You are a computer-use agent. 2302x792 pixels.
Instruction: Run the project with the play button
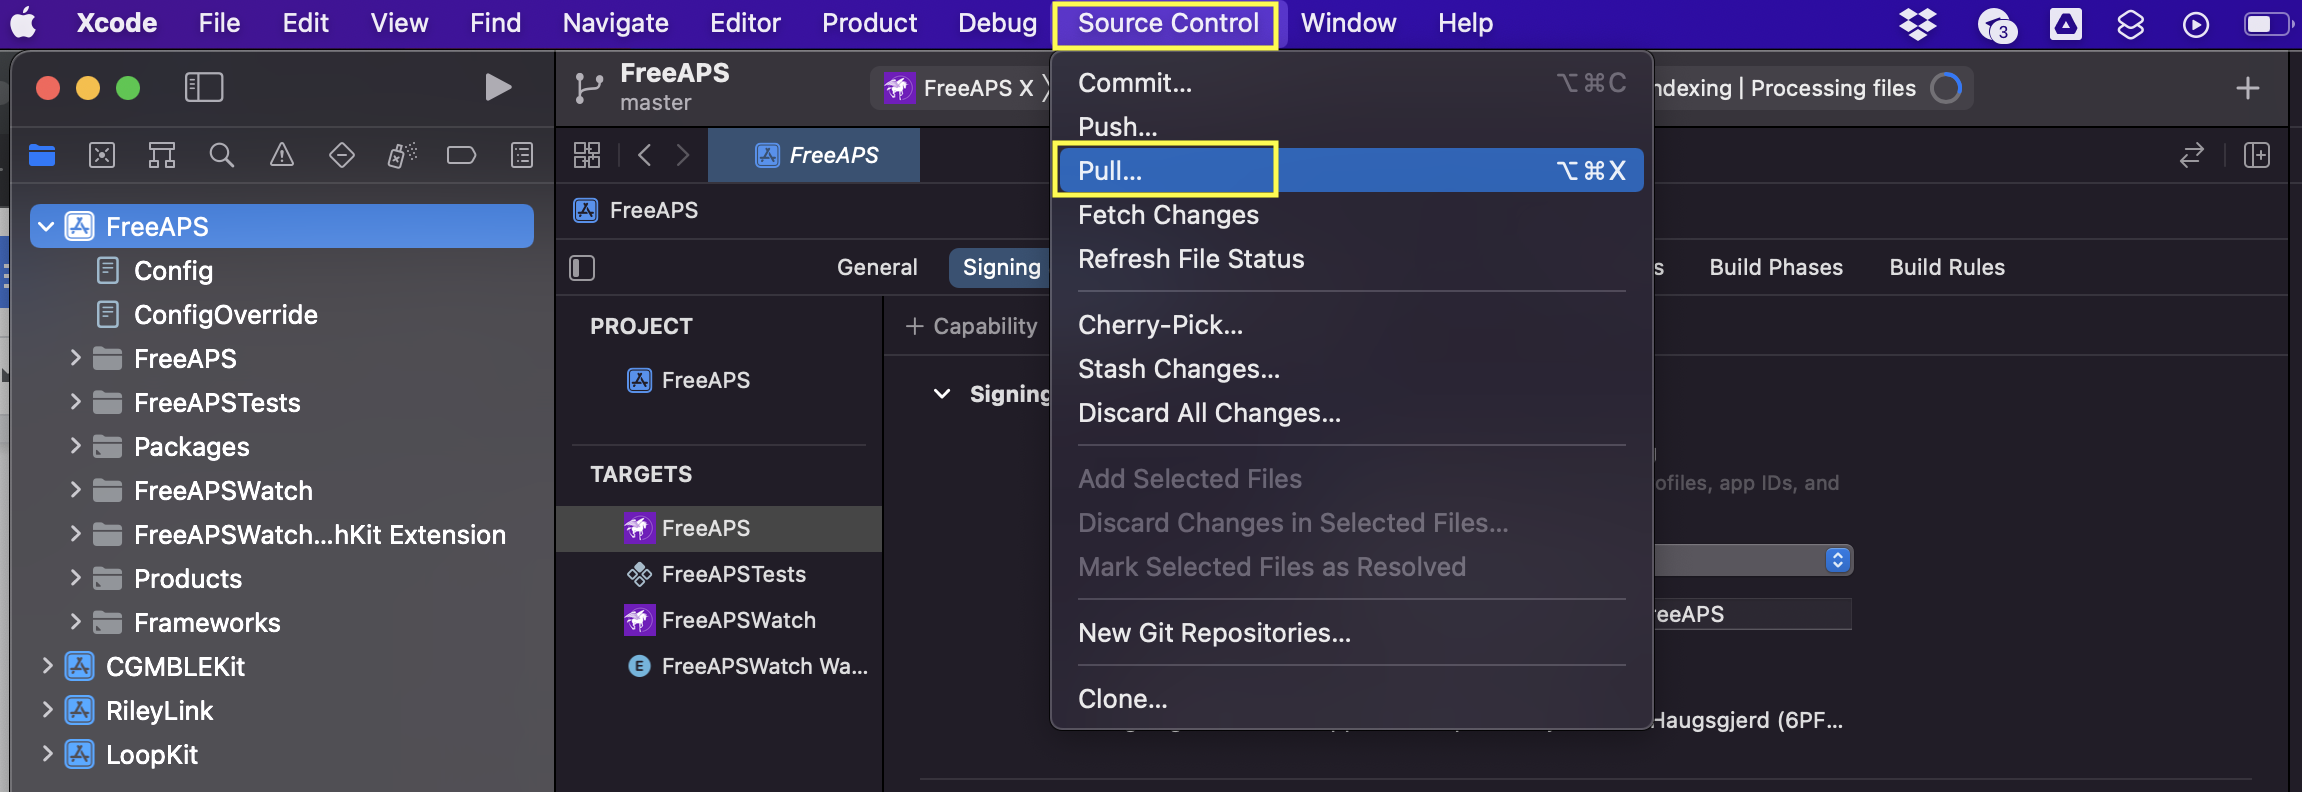pyautogui.click(x=498, y=87)
